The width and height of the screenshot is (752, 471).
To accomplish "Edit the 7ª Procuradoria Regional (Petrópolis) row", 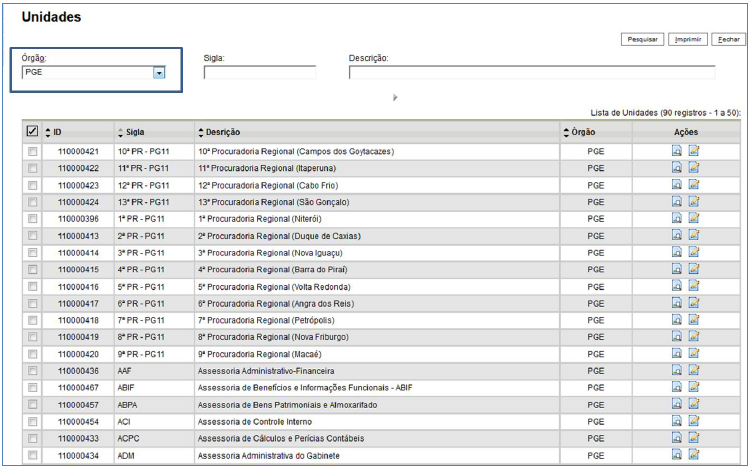I will [693, 320].
